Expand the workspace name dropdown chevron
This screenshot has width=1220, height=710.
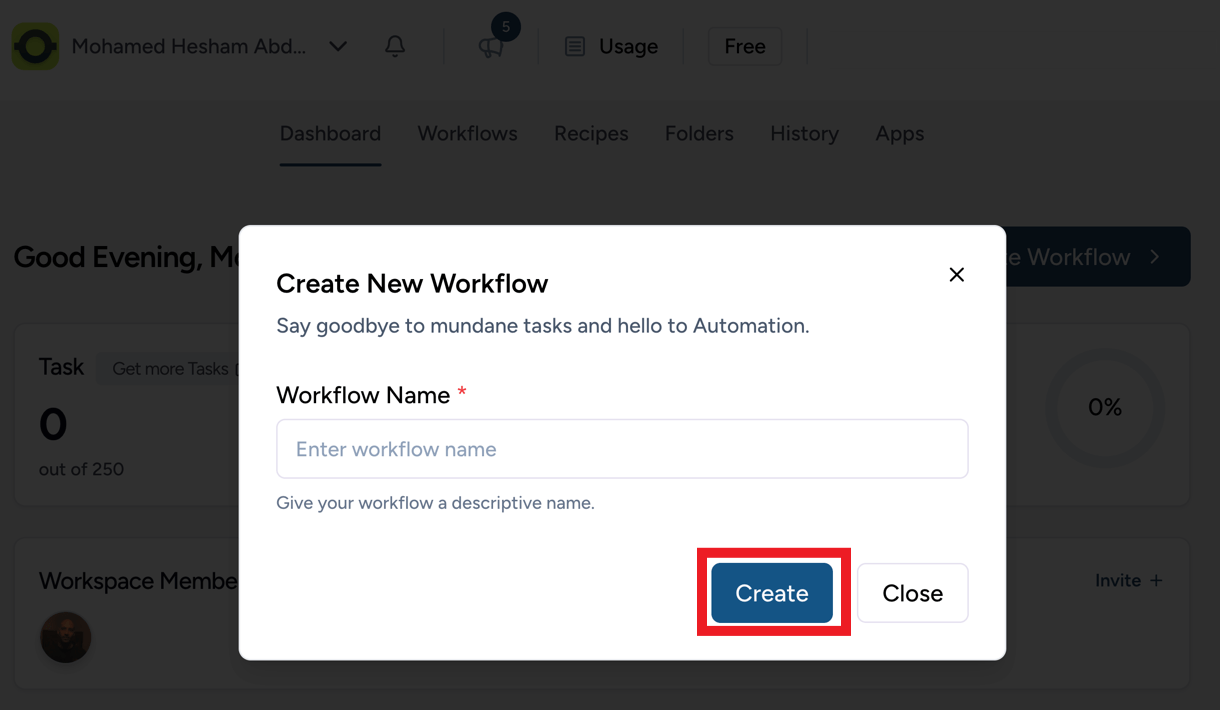[338, 46]
